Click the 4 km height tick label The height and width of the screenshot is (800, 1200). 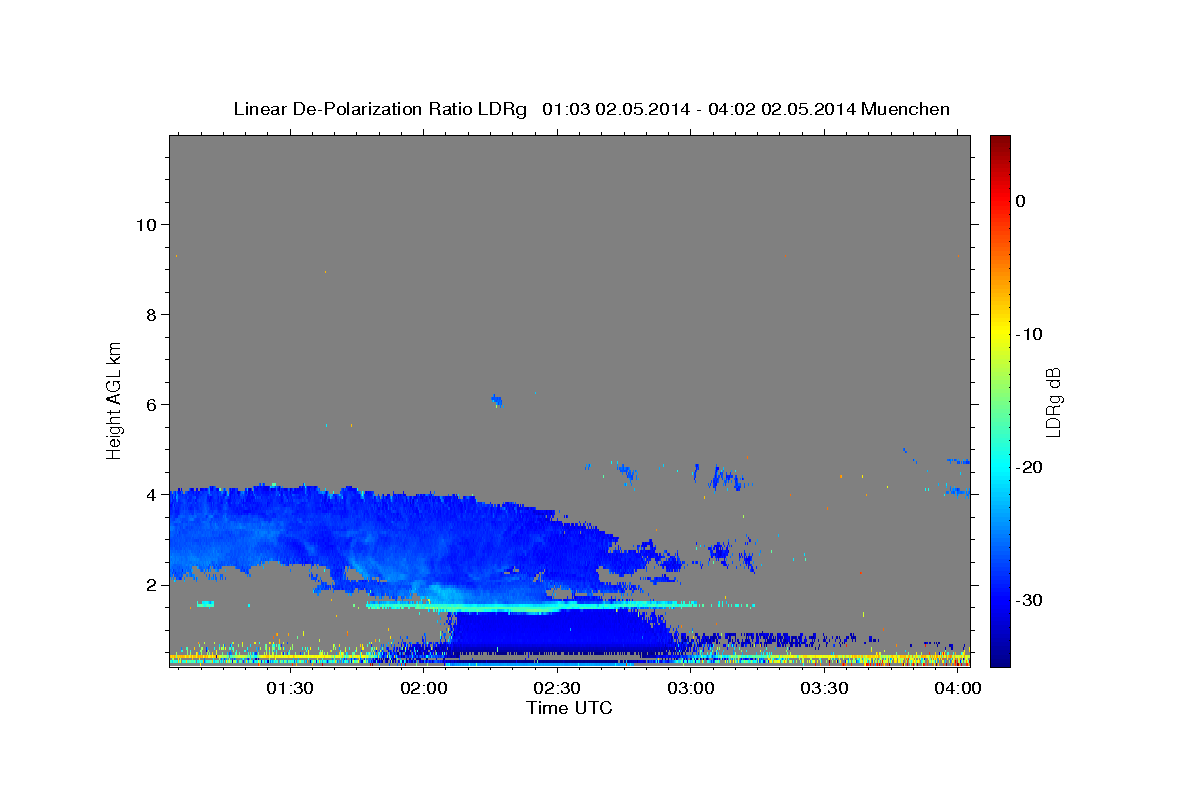[151, 494]
